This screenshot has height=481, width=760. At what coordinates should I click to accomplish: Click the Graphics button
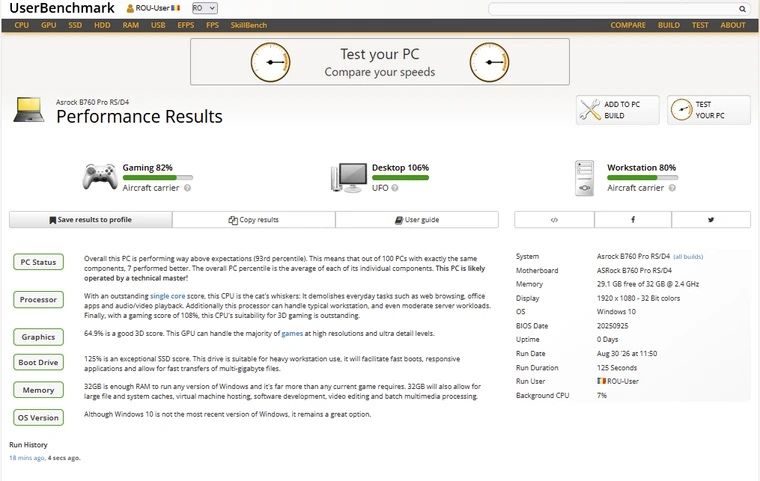pyautogui.click(x=38, y=337)
